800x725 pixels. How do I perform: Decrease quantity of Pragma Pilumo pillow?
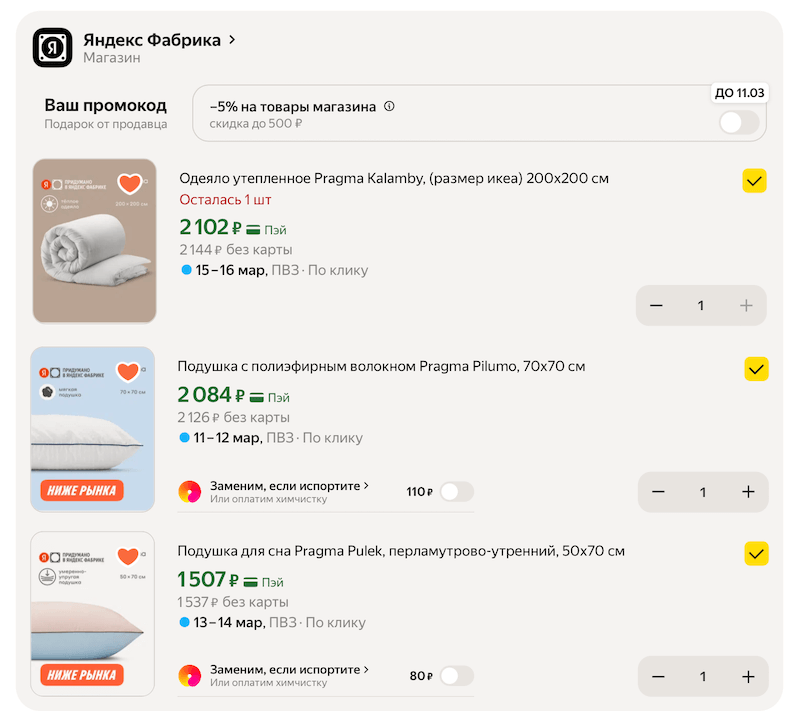[x=658, y=492]
